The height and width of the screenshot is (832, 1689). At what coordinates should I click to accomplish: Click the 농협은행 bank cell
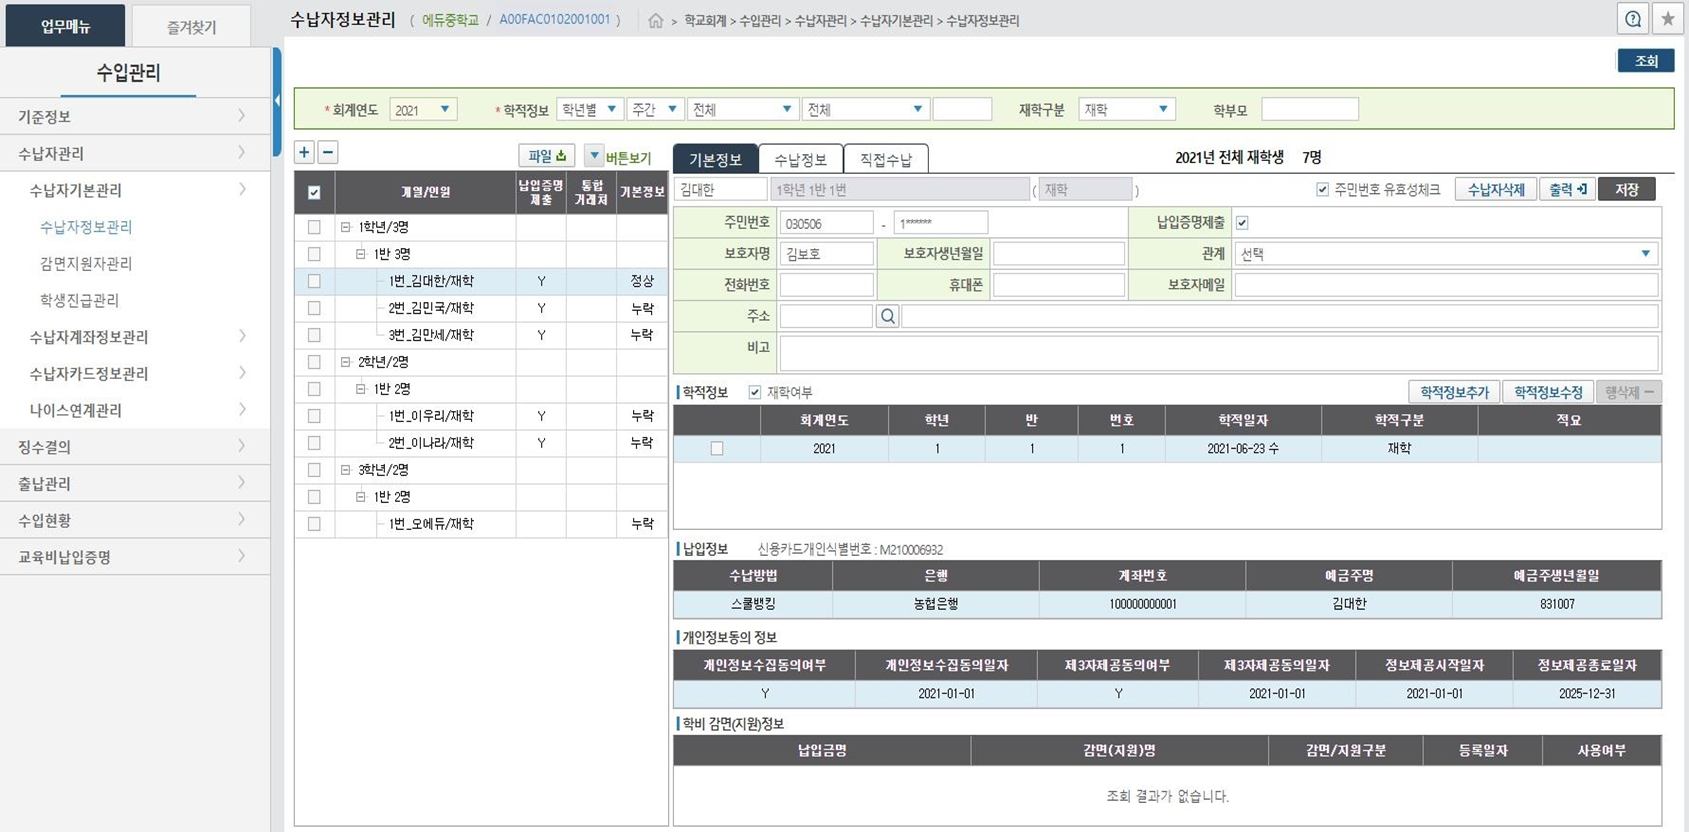[936, 605]
